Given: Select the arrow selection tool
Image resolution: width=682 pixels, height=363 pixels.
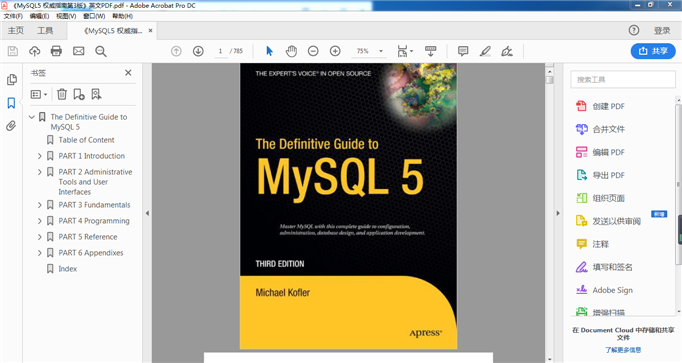Looking at the screenshot, I should 269,51.
